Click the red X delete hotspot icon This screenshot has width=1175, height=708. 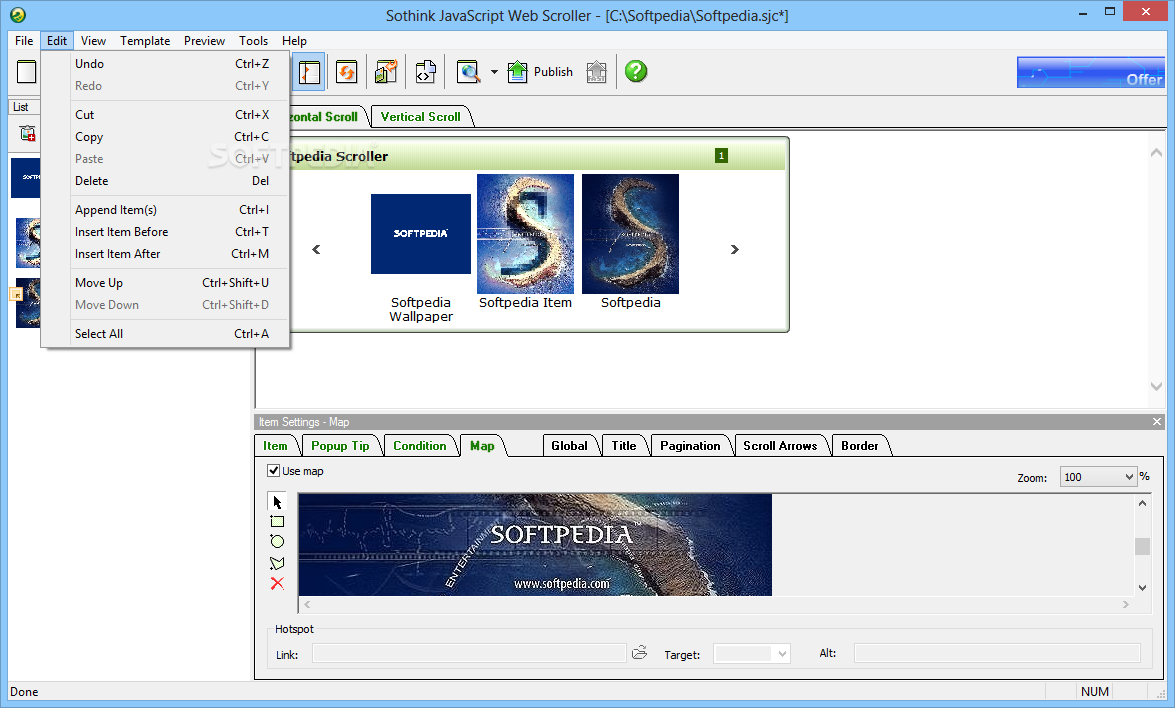point(277,583)
